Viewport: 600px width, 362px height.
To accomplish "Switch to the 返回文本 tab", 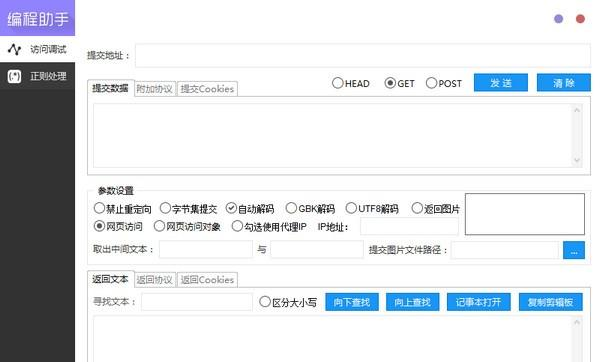I will 110,279.
